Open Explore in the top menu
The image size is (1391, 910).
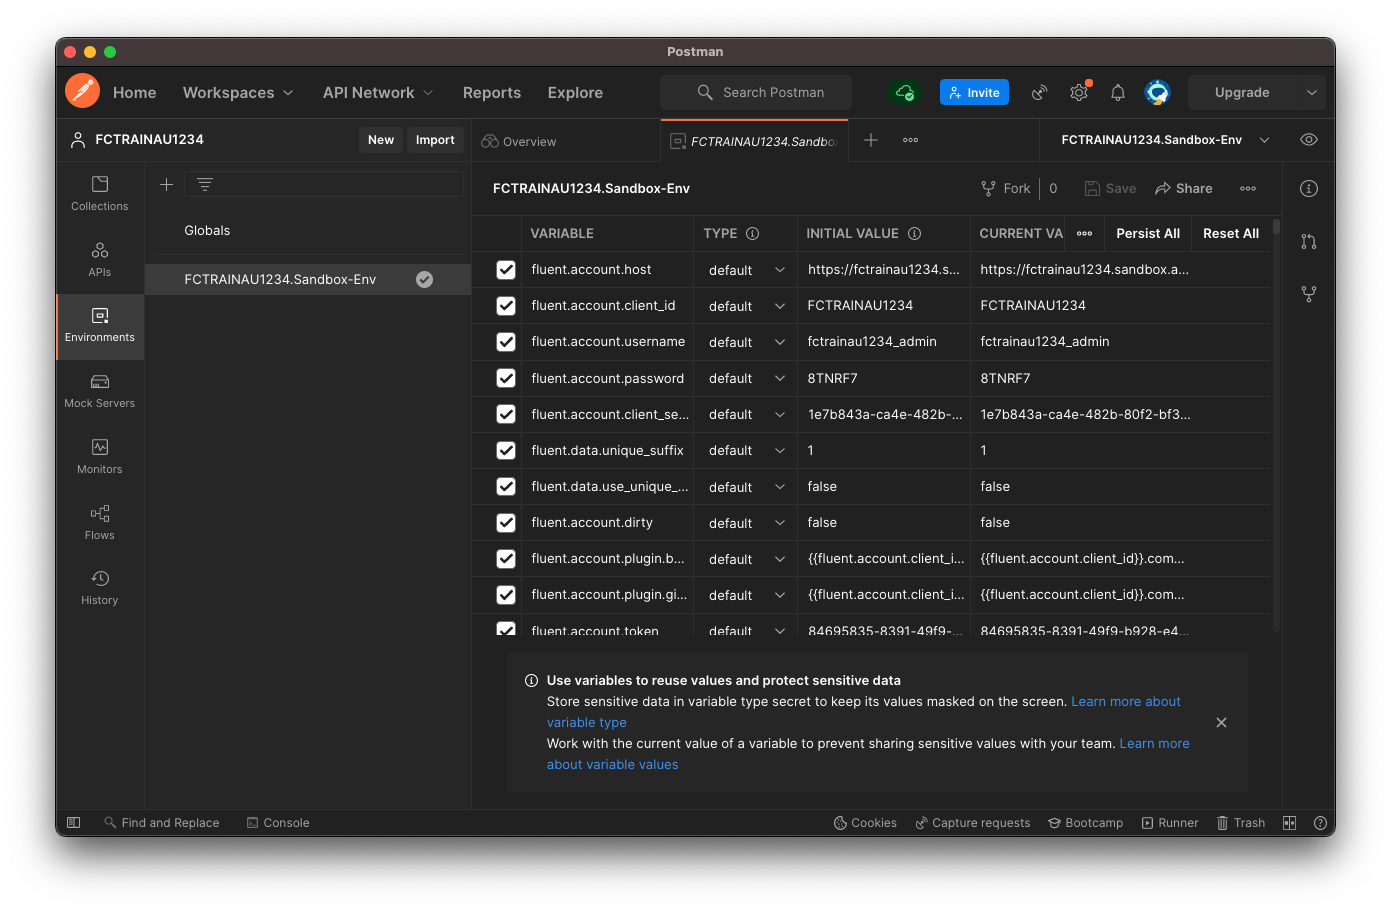coord(575,92)
